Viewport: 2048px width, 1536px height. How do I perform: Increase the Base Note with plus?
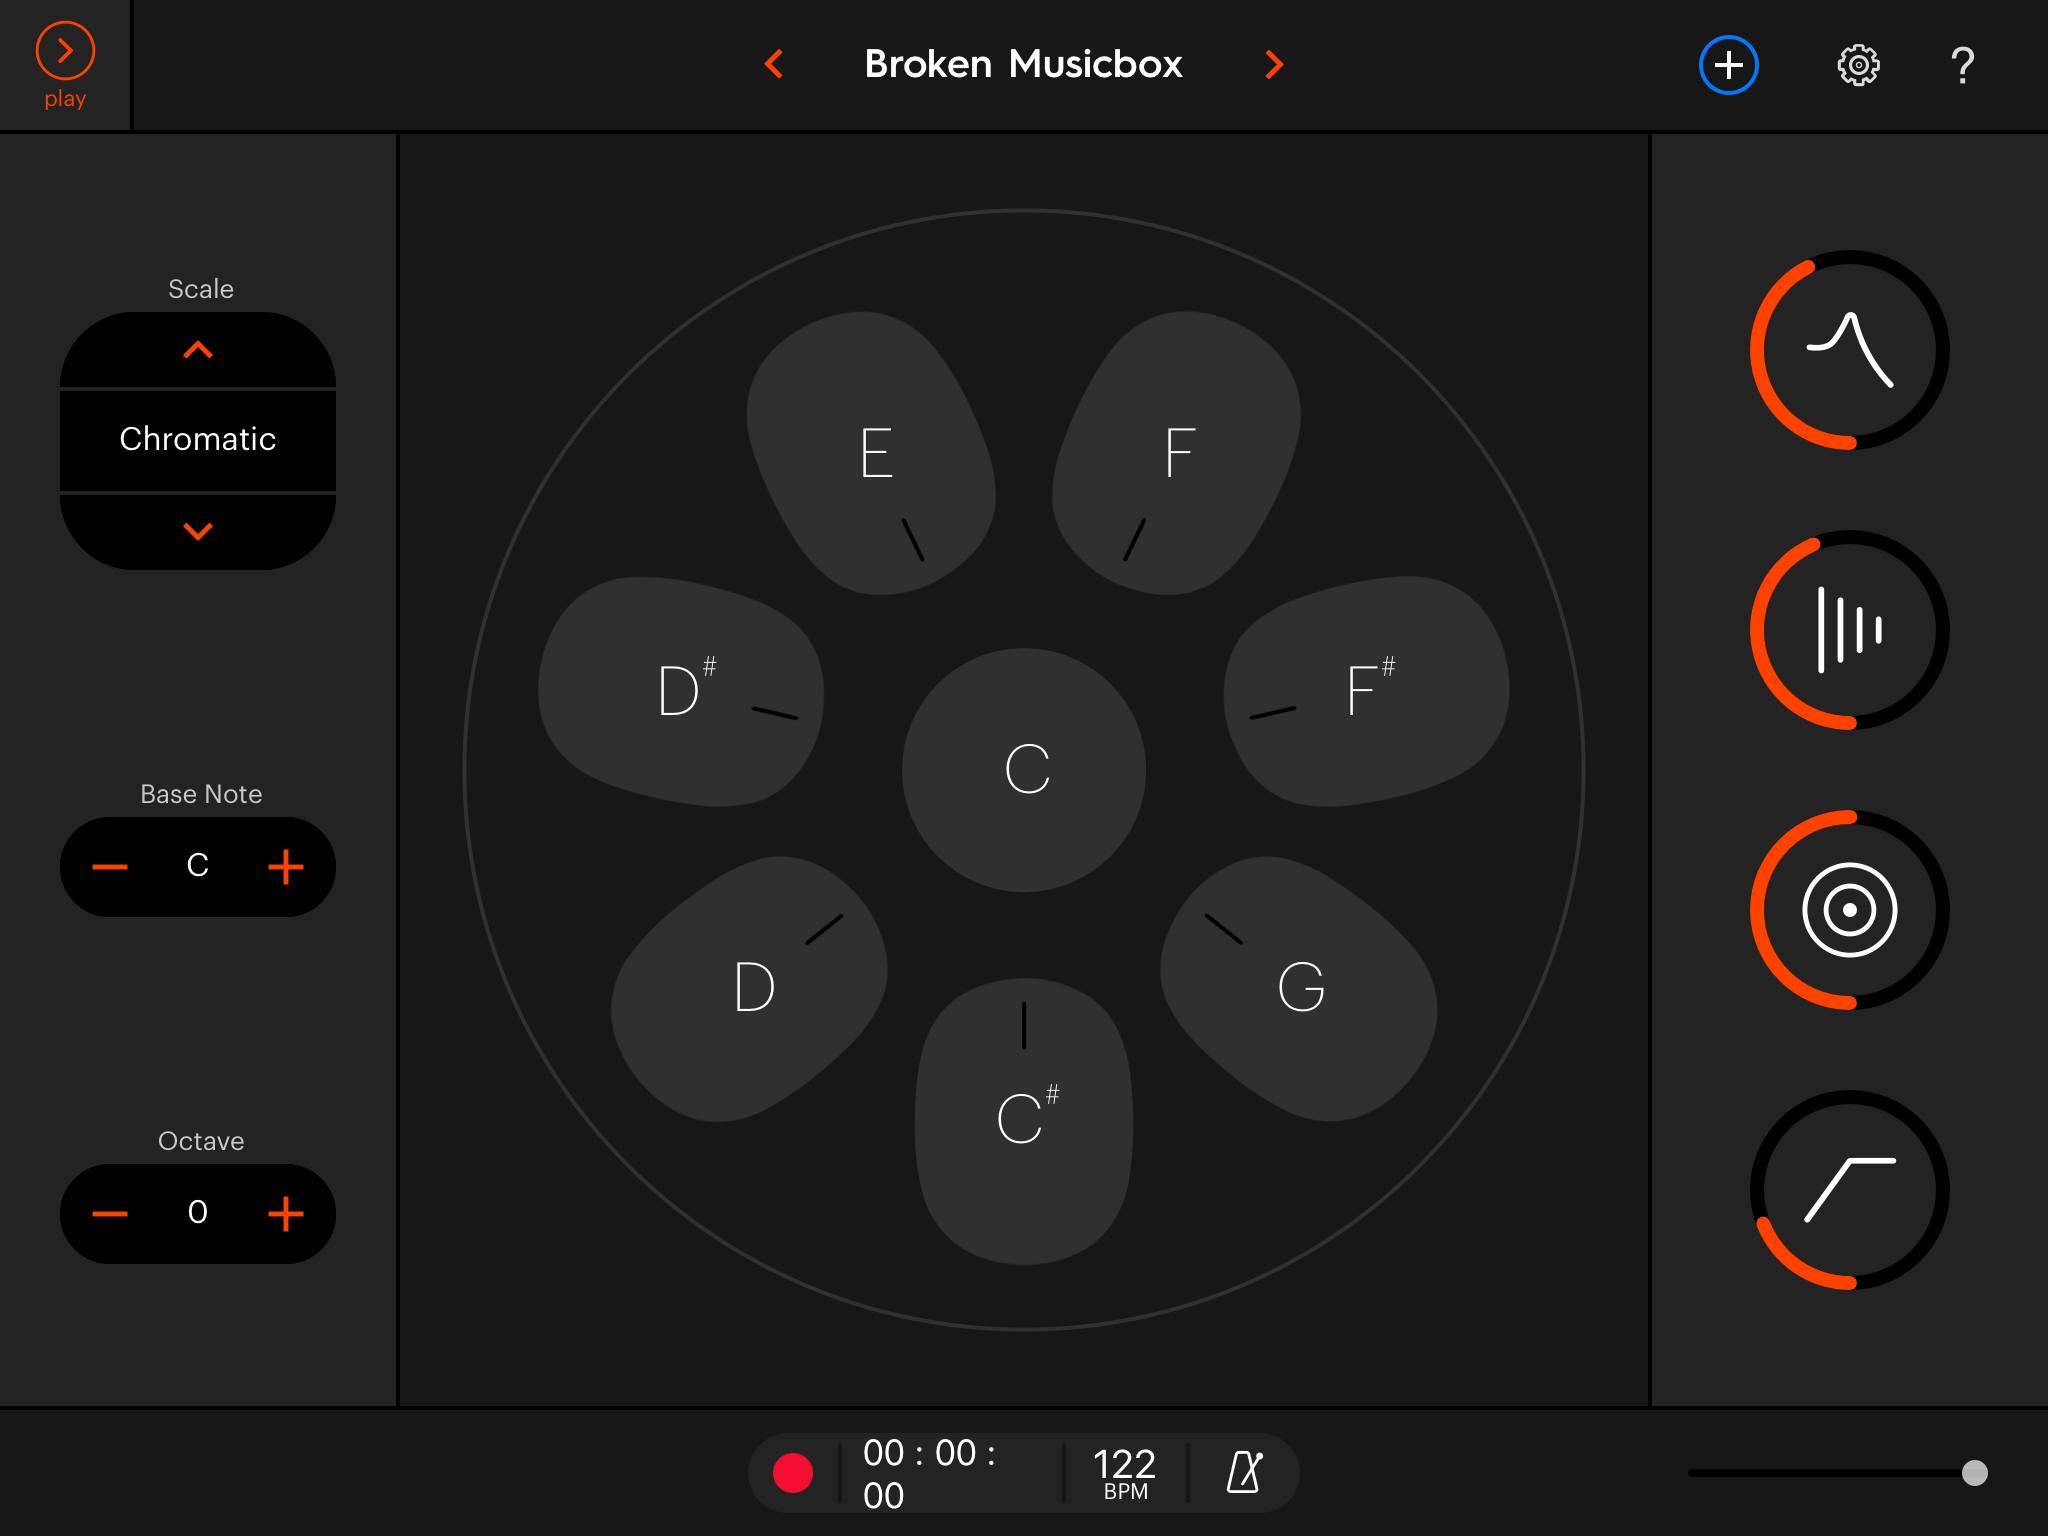pos(286,867)
